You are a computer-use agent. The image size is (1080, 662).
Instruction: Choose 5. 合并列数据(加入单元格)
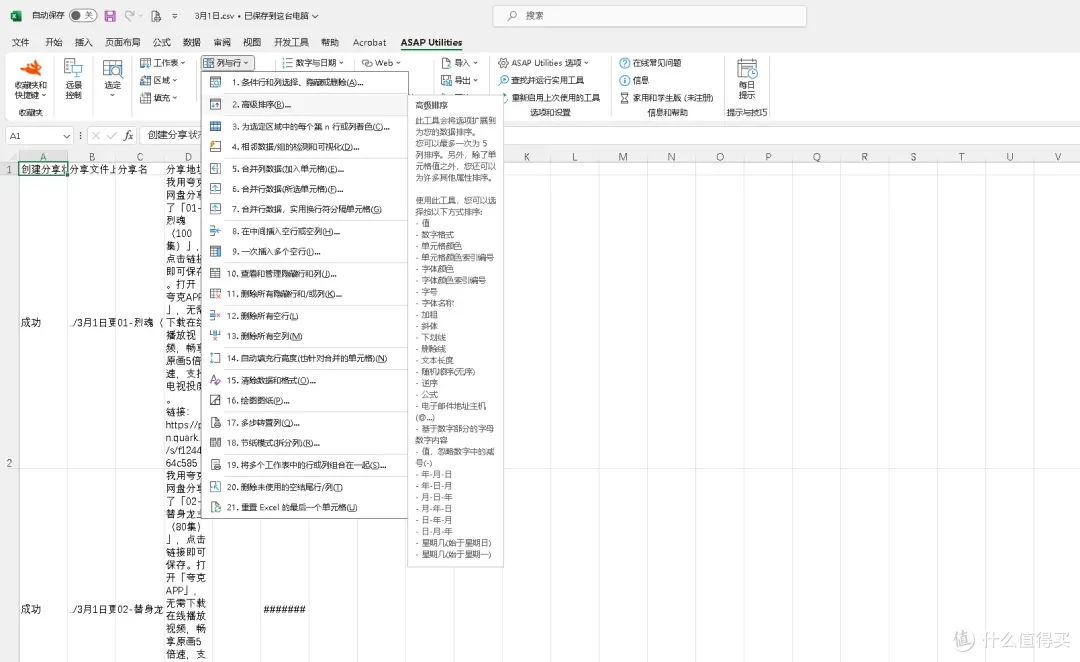click(x=305, y=169)
